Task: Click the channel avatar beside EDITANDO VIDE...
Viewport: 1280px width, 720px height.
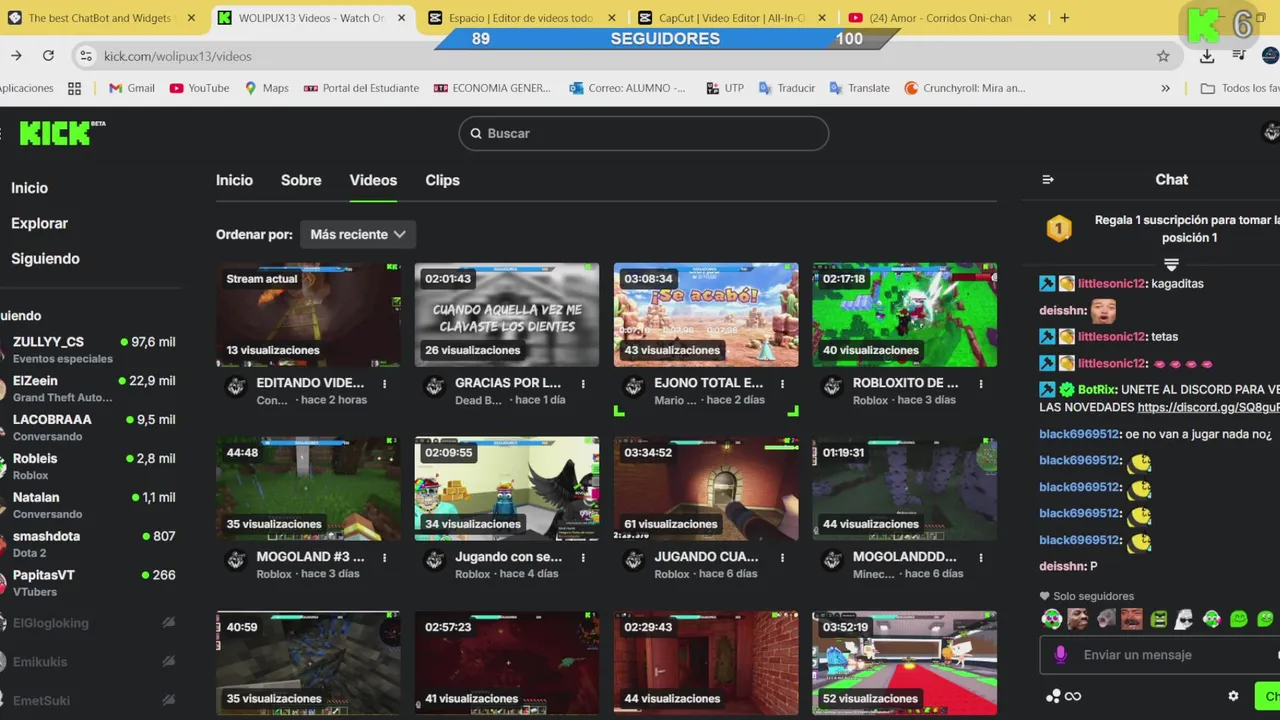Action: tap(236, 387)
